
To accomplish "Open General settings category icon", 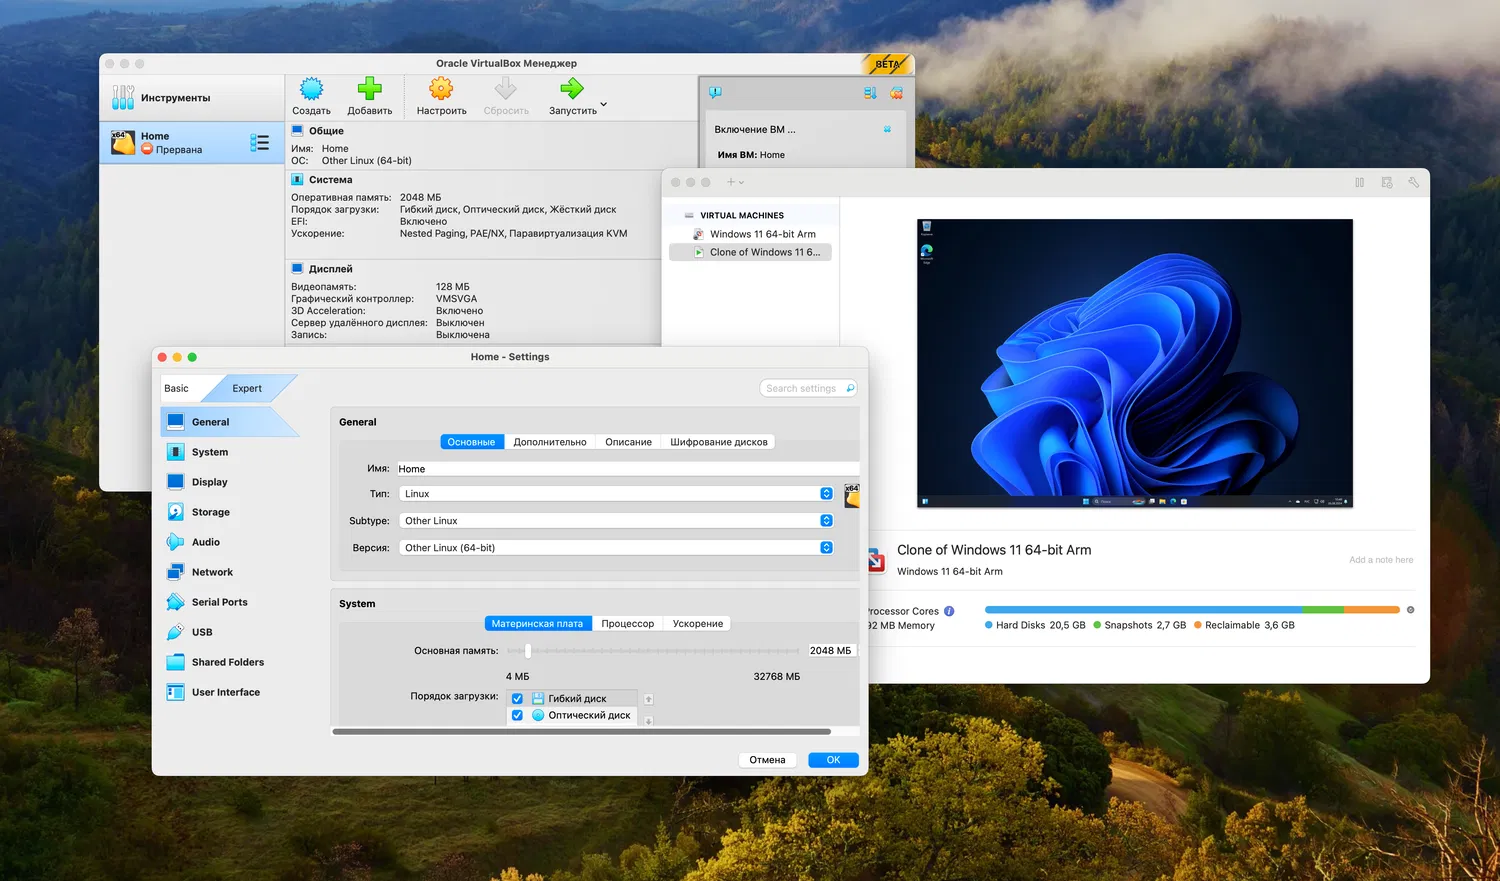I will 175,422.
